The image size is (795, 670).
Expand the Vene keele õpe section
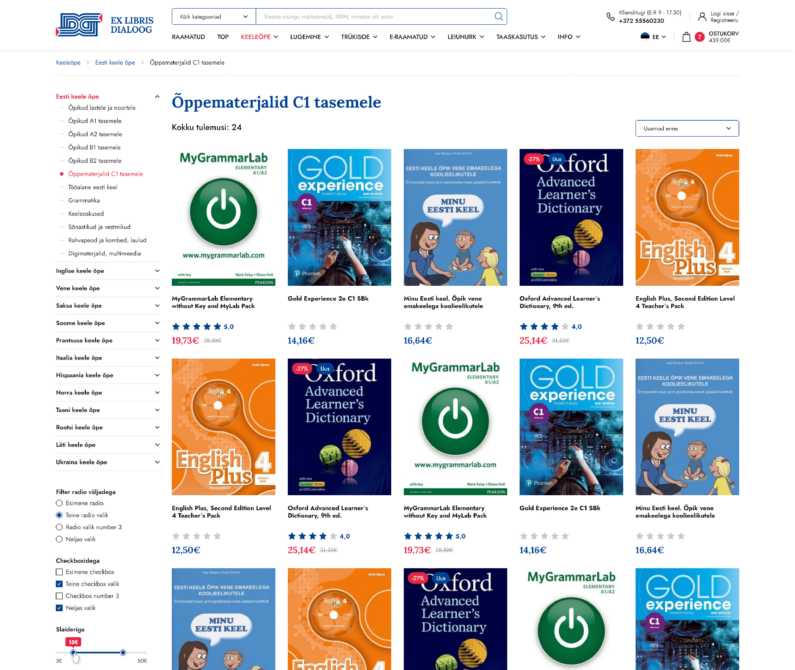[157, 288]
